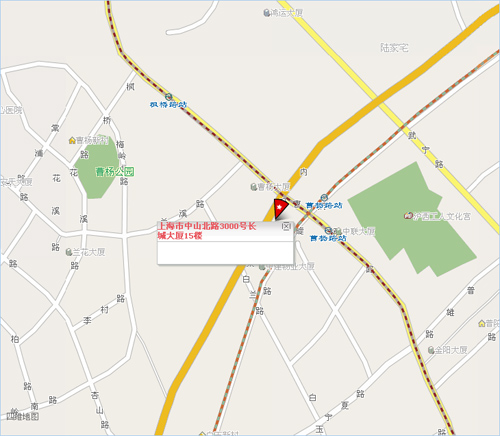The image size is (500, 436).
Task: Select the 枫桥路站 blue station label
Action: pyautogui.click(x=168, y=105)
